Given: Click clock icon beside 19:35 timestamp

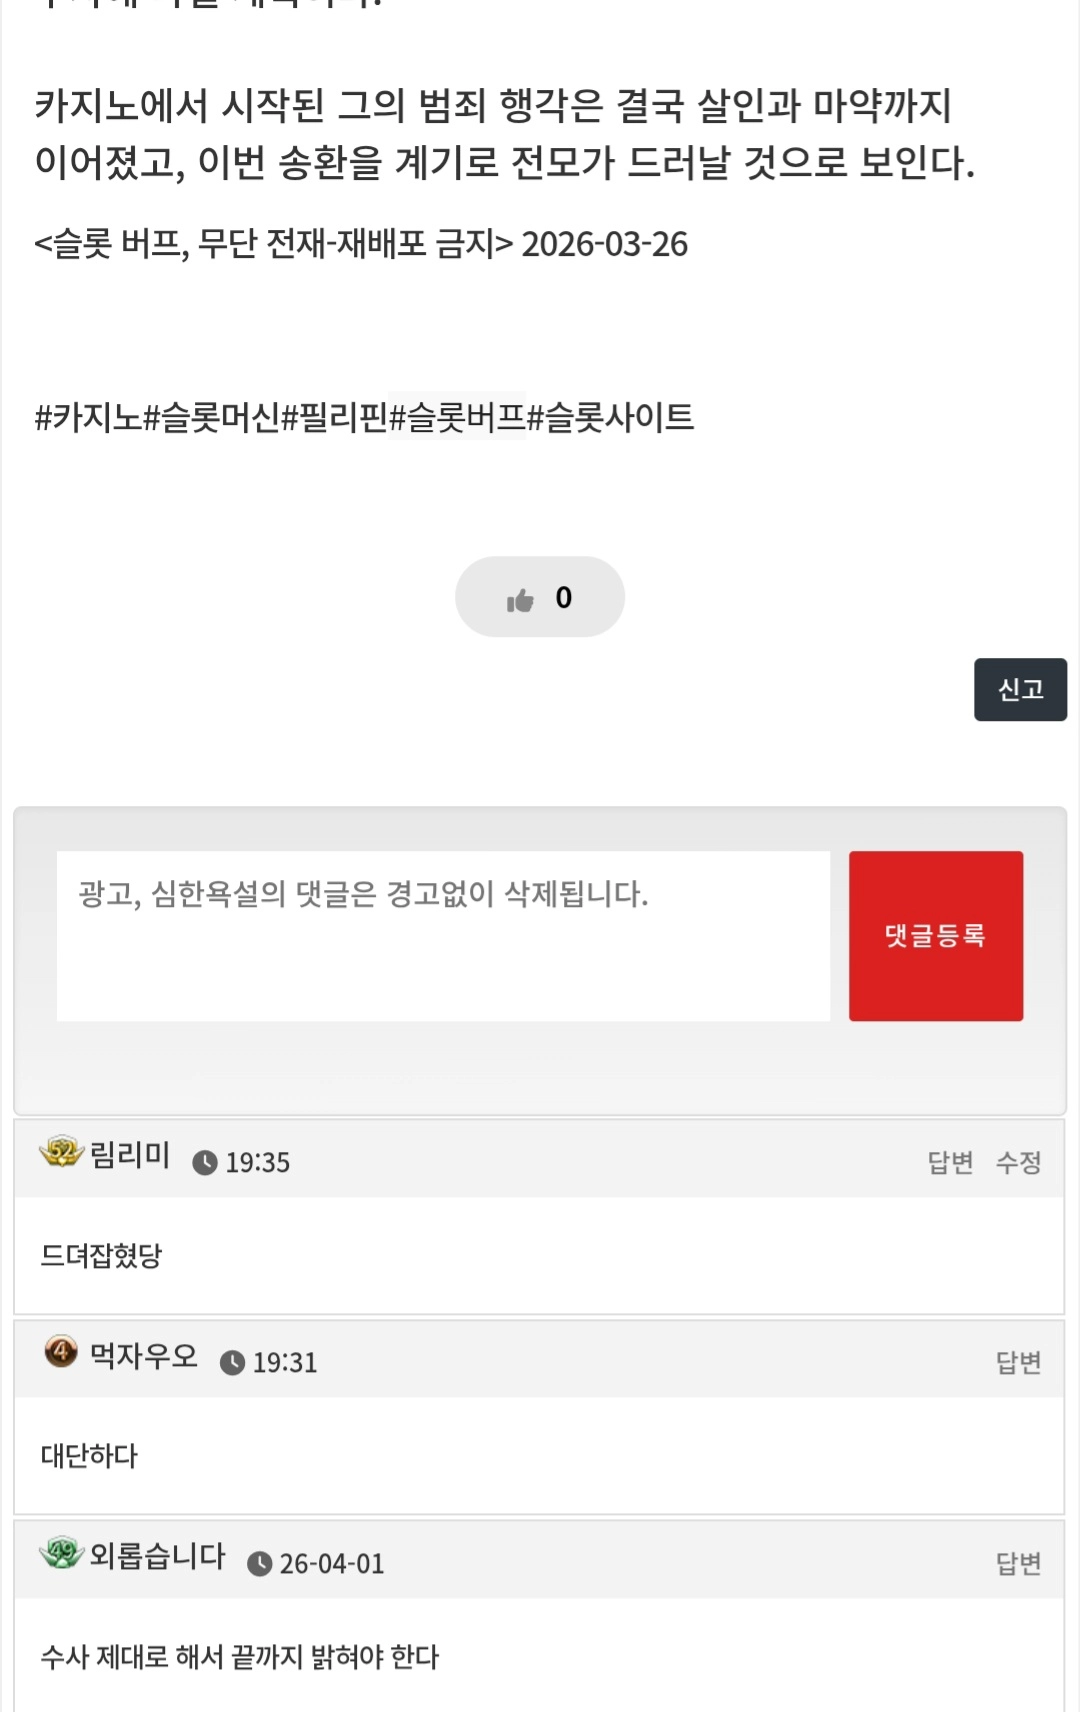Looking at the screenshot, I should (x=205, y=1163).
